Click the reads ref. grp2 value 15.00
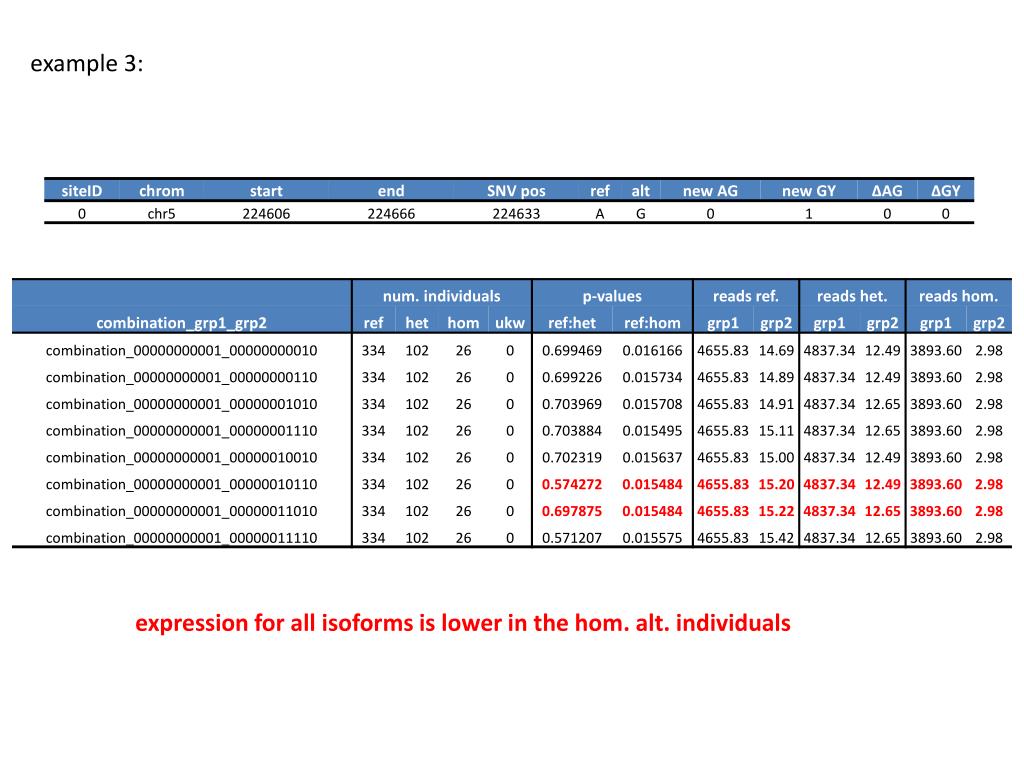1024x768 pixels. tap(776, 457)
